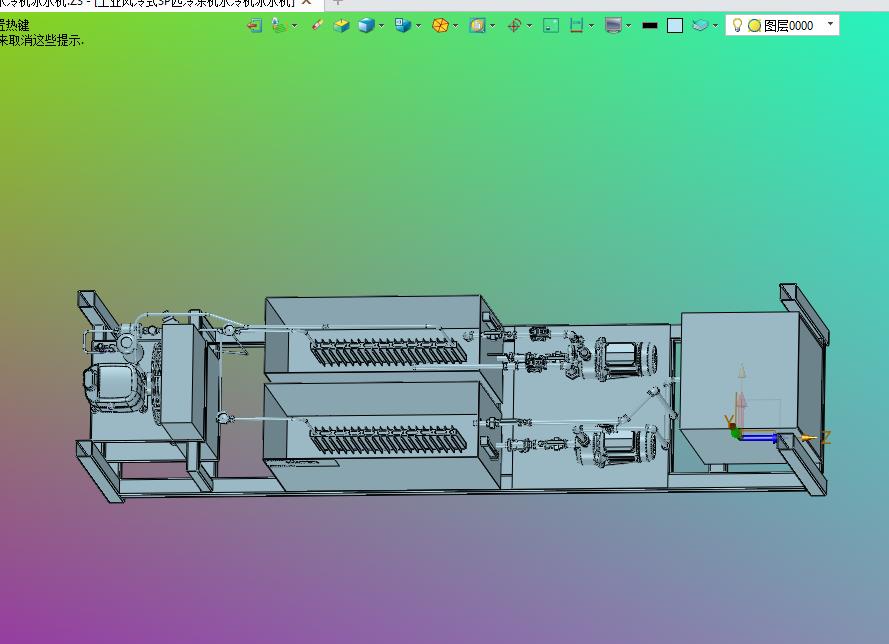Click the exit/return door icon in toolbar

pyautogui.click(x=255, y=26)
